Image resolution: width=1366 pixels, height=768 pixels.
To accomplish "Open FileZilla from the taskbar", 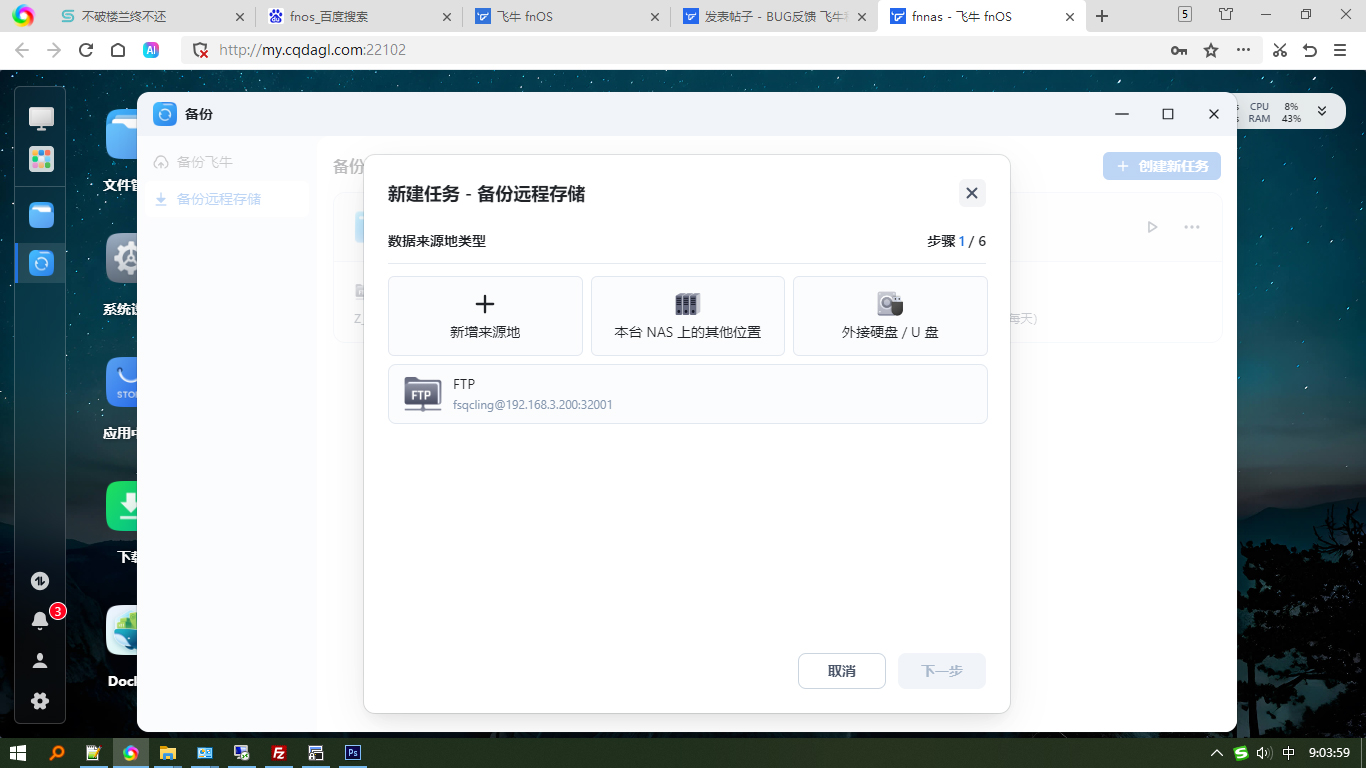I will coord(279,752).
